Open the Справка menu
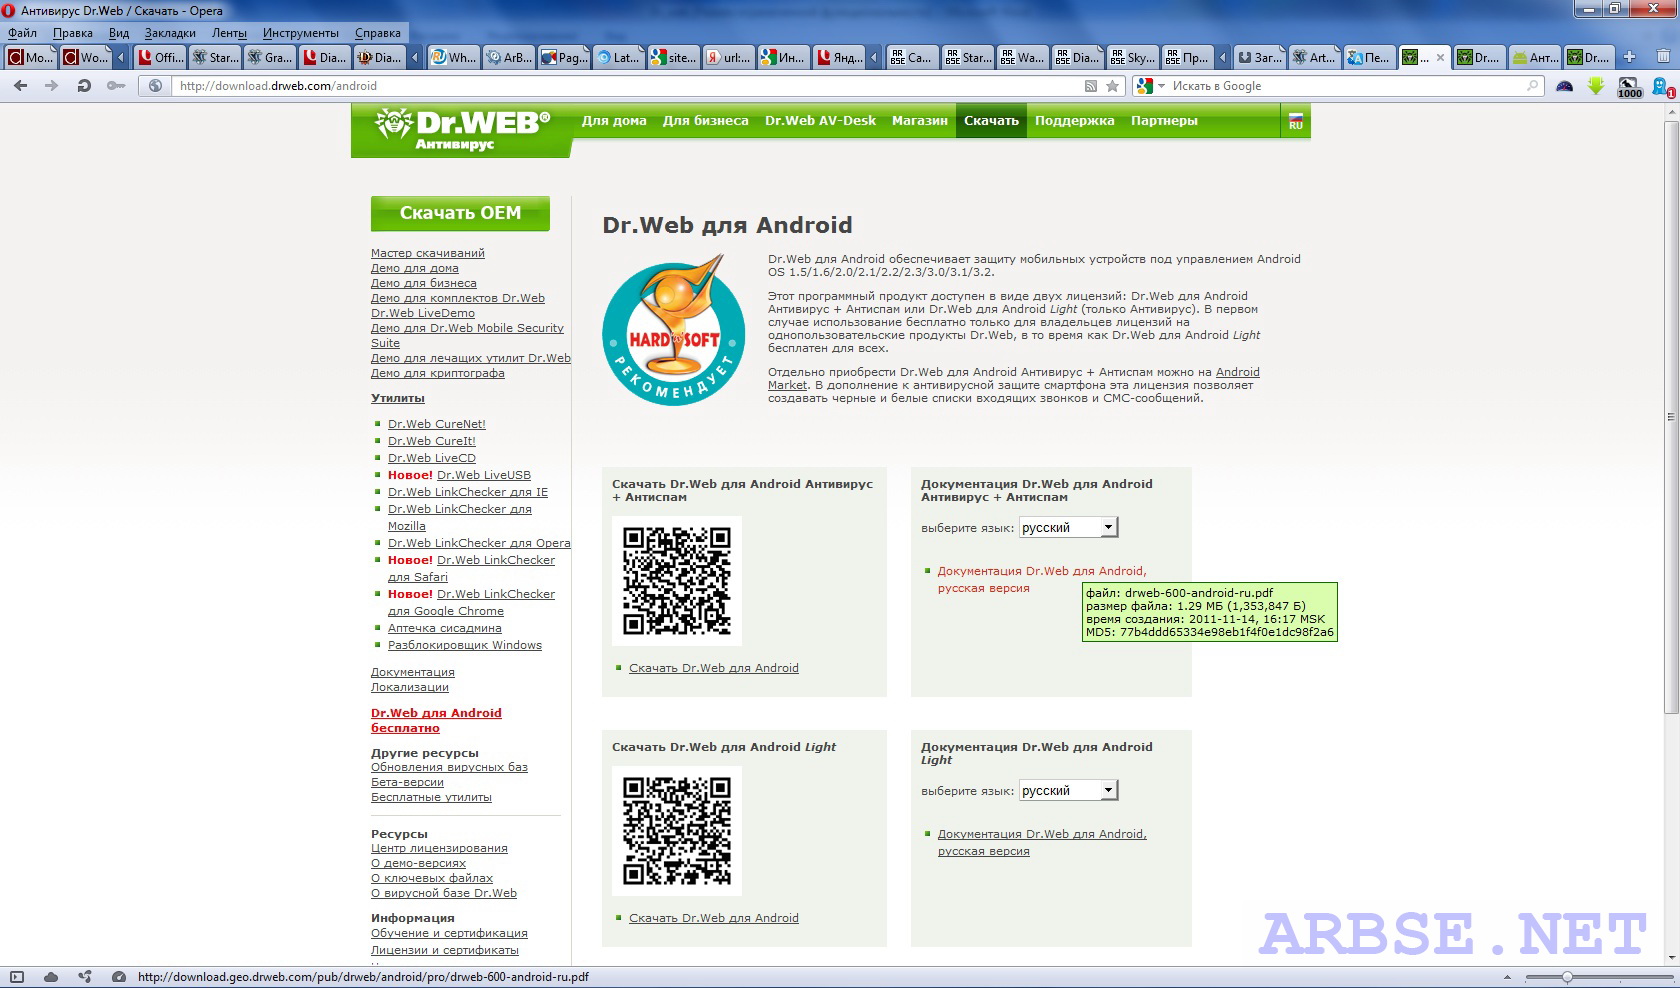Viewport: 1680px width, 988px height. (x=377, y=33)
